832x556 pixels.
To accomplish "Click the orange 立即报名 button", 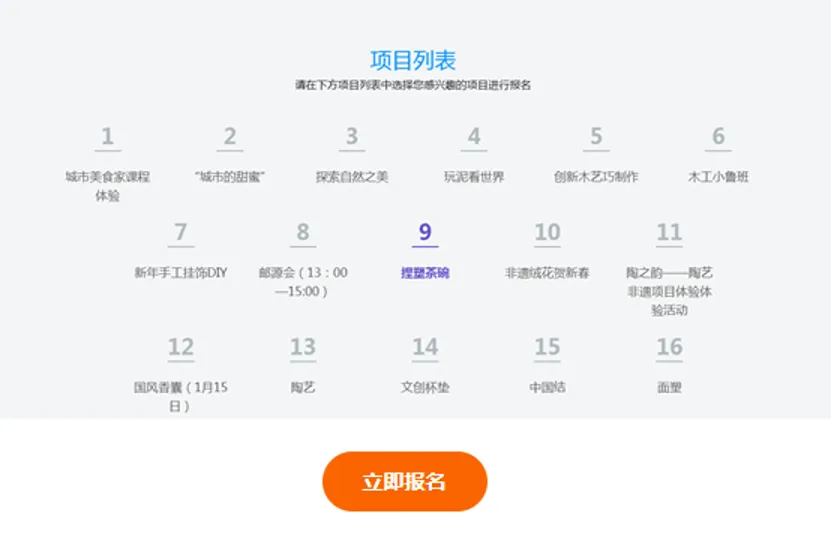I will [x=404, y=481].
